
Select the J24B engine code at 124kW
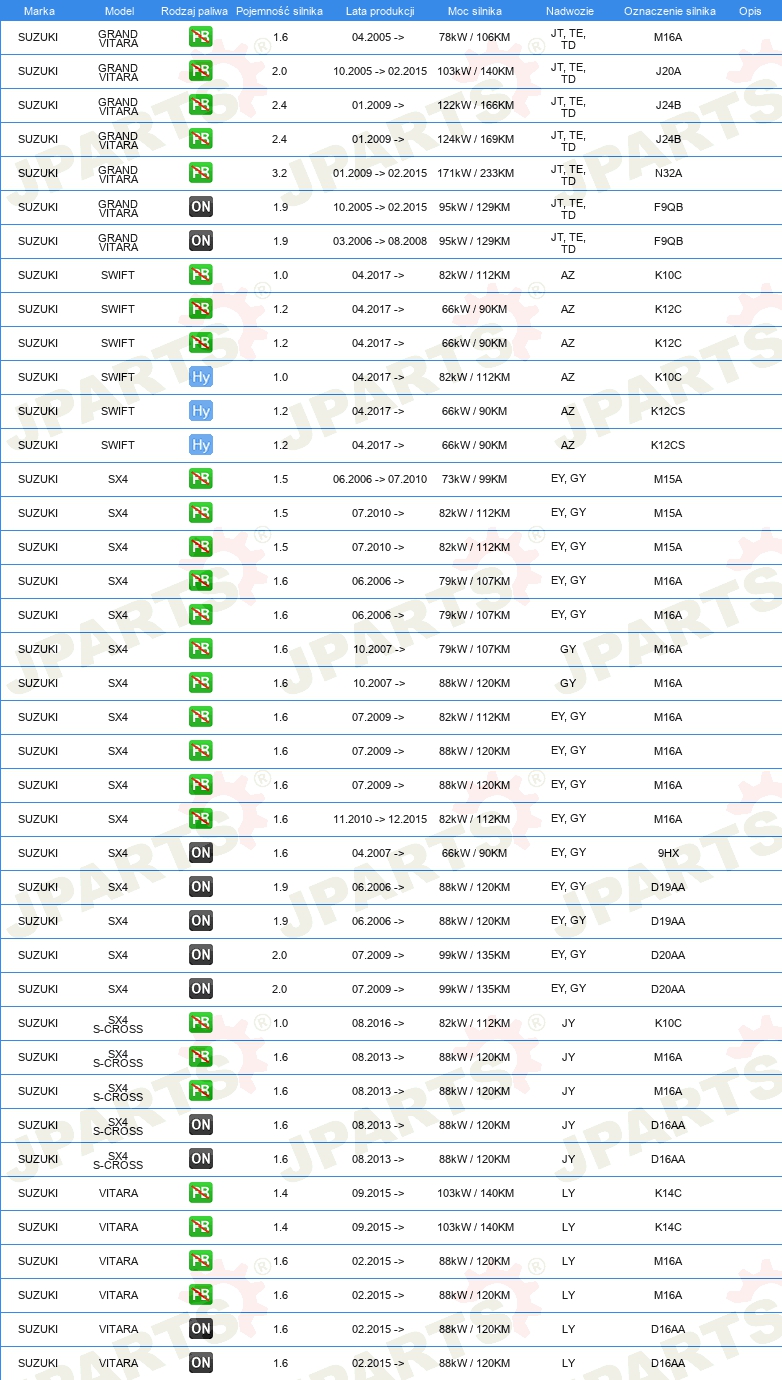[668, 139]
